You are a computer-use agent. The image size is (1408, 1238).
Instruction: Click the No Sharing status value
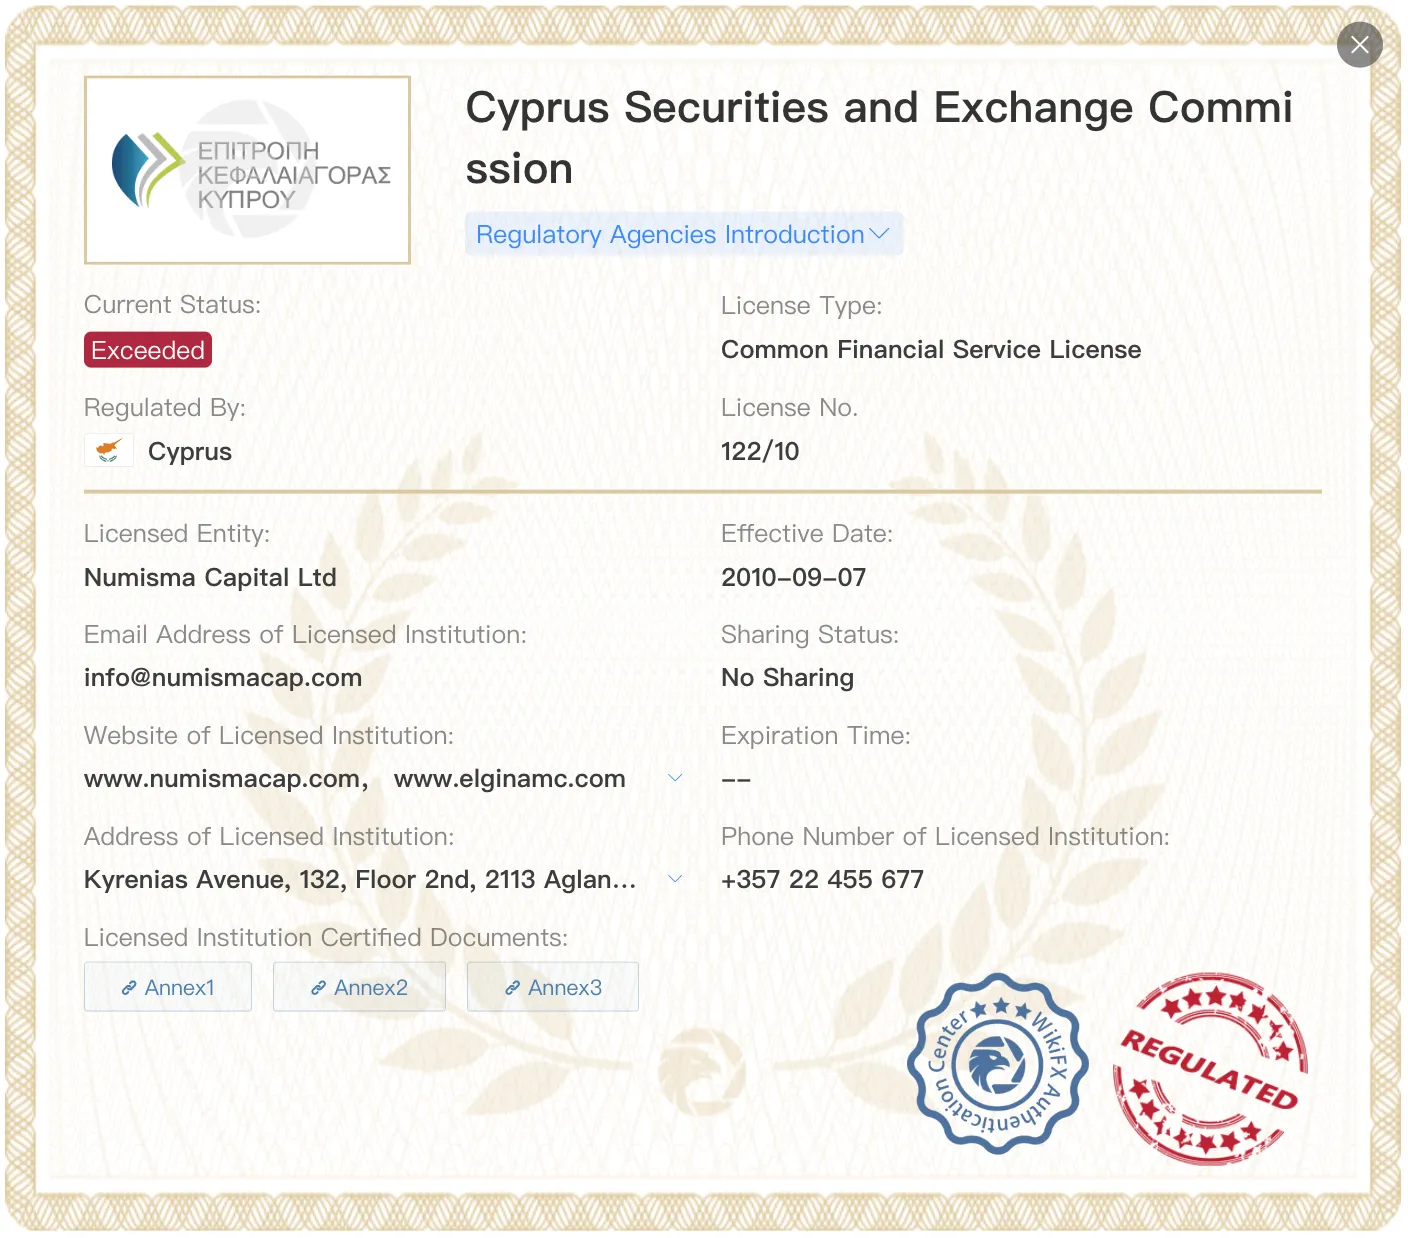787,678
